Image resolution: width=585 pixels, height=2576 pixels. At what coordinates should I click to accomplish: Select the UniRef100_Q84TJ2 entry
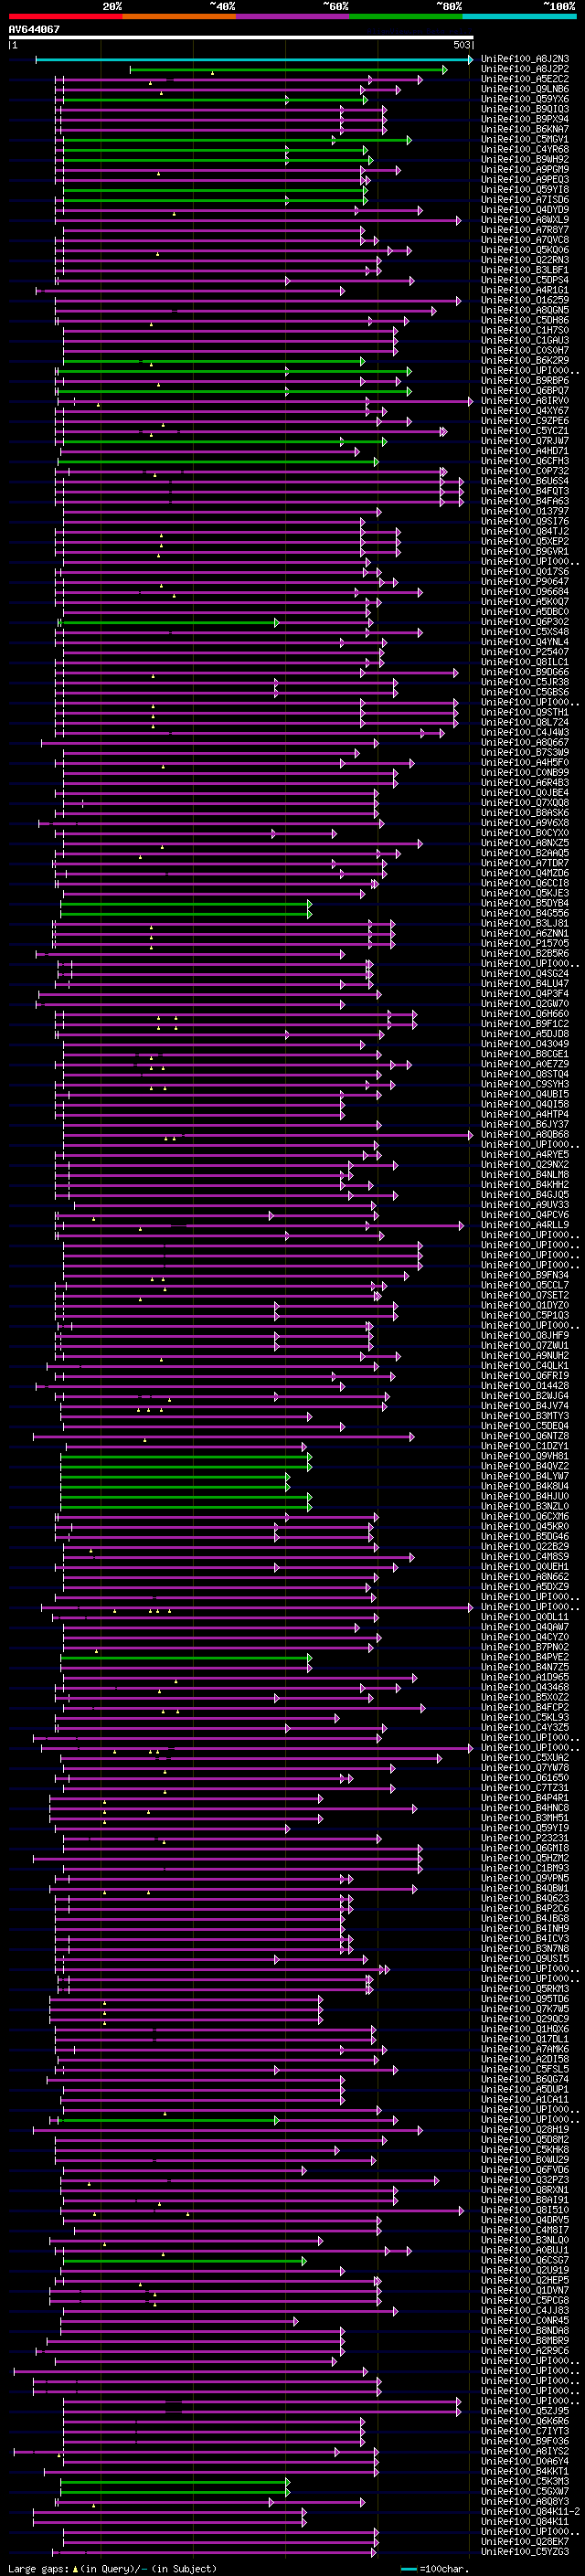(x=525, y=532)
